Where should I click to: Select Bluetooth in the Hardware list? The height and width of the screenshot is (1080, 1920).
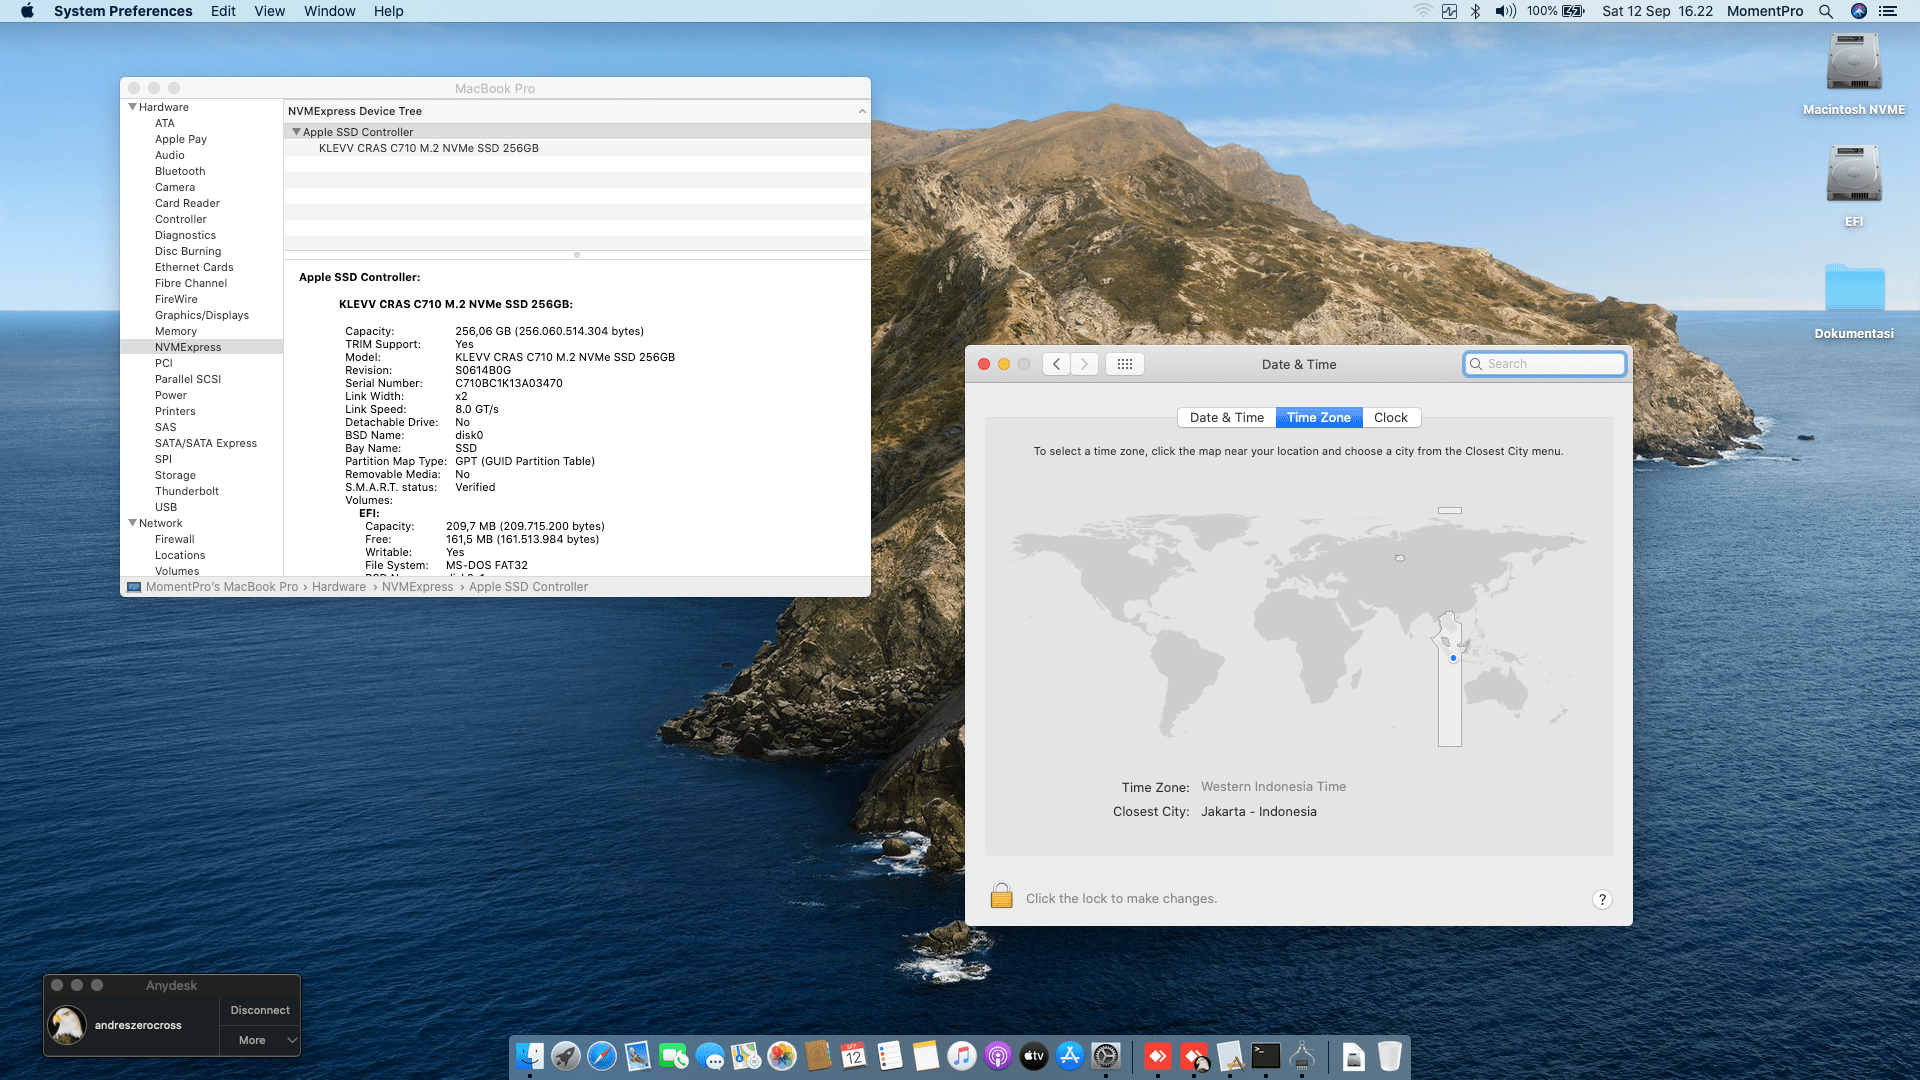(x=180, y=171)
